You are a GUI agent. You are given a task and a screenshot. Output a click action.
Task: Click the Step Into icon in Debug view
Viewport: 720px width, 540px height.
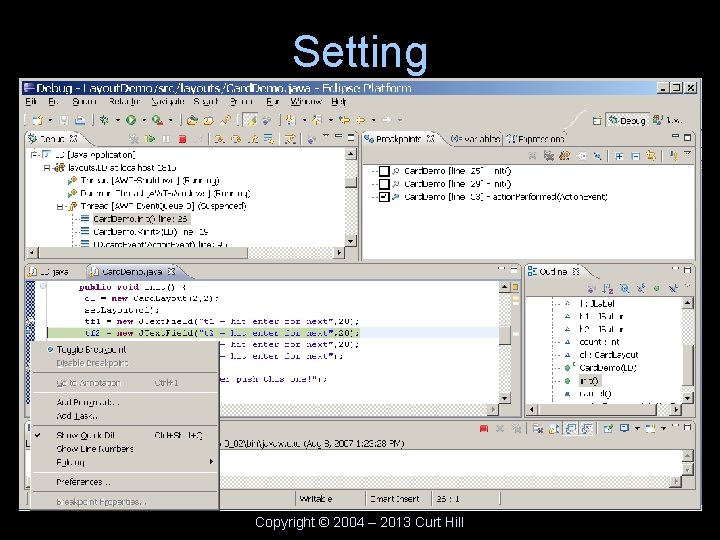click(x=219, y=138)
